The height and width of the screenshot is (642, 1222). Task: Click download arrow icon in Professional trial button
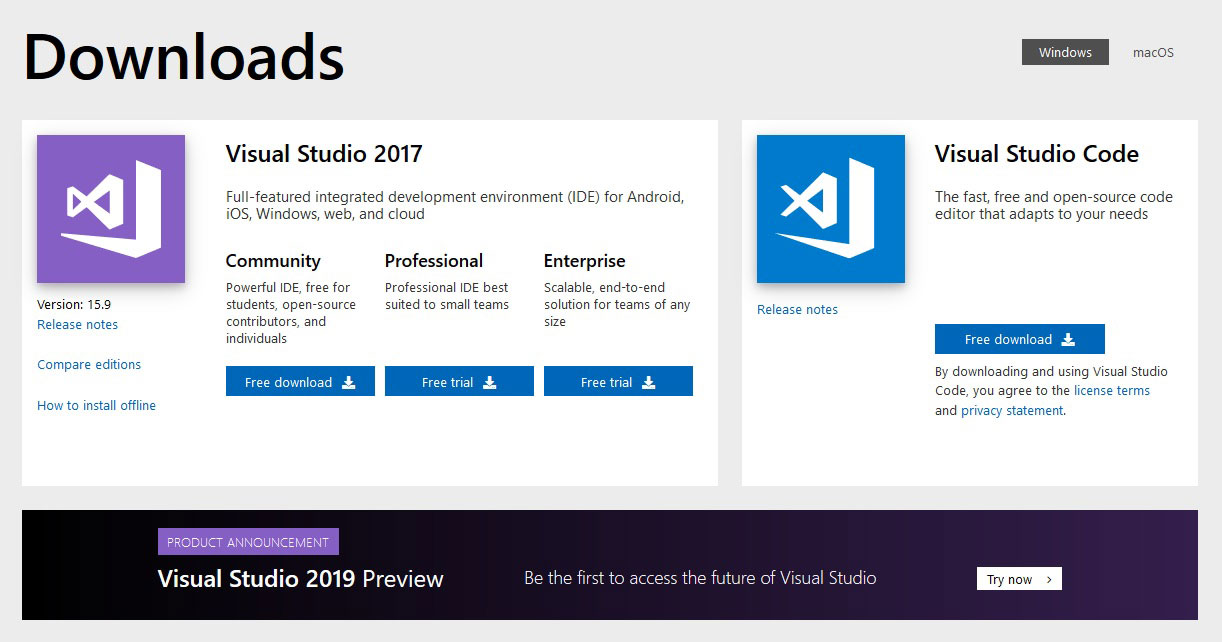point(490,382)
